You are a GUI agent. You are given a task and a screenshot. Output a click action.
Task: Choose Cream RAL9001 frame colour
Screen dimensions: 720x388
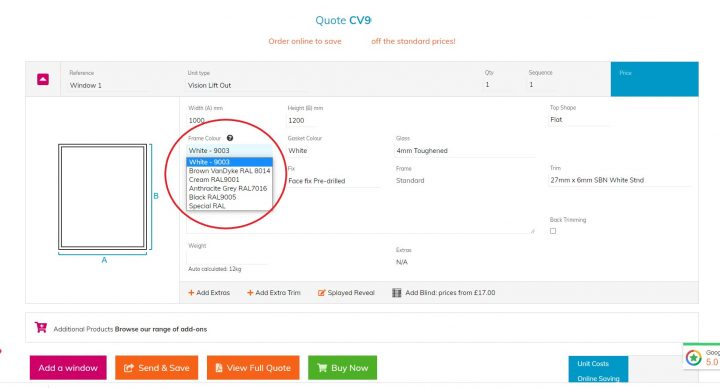tap(230, 180)
